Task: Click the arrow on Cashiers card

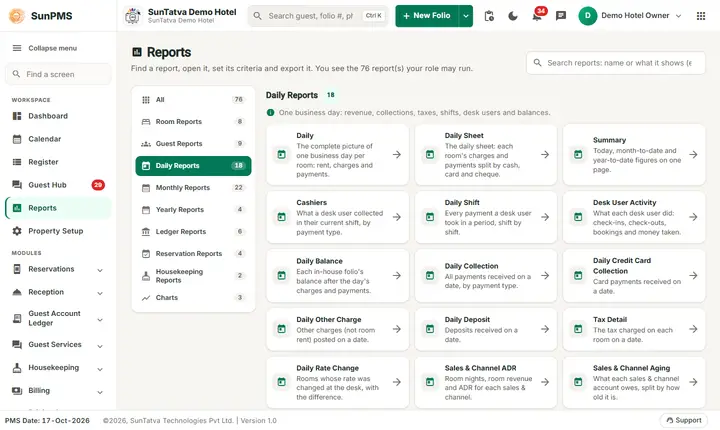Action: point(397,217)
